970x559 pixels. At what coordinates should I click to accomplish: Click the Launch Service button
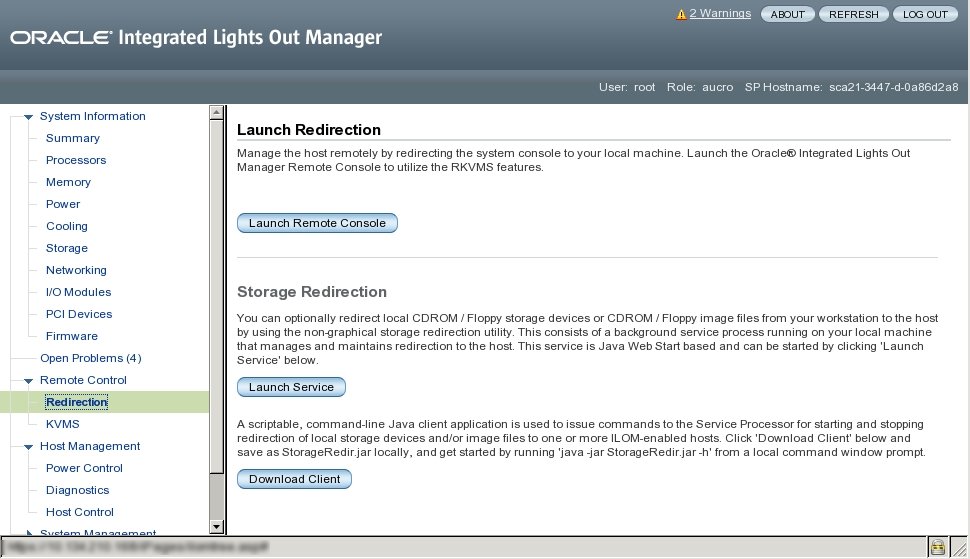[291, 387]
